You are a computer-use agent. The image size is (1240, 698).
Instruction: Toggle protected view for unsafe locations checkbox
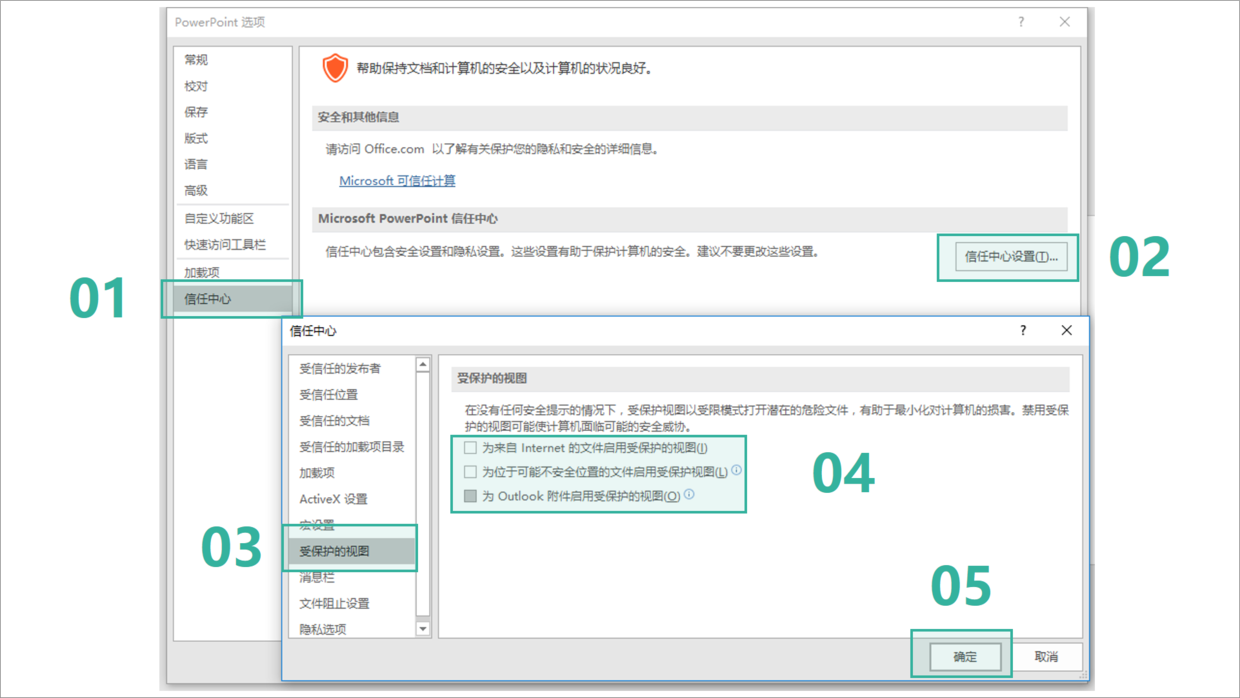point(470,472)
